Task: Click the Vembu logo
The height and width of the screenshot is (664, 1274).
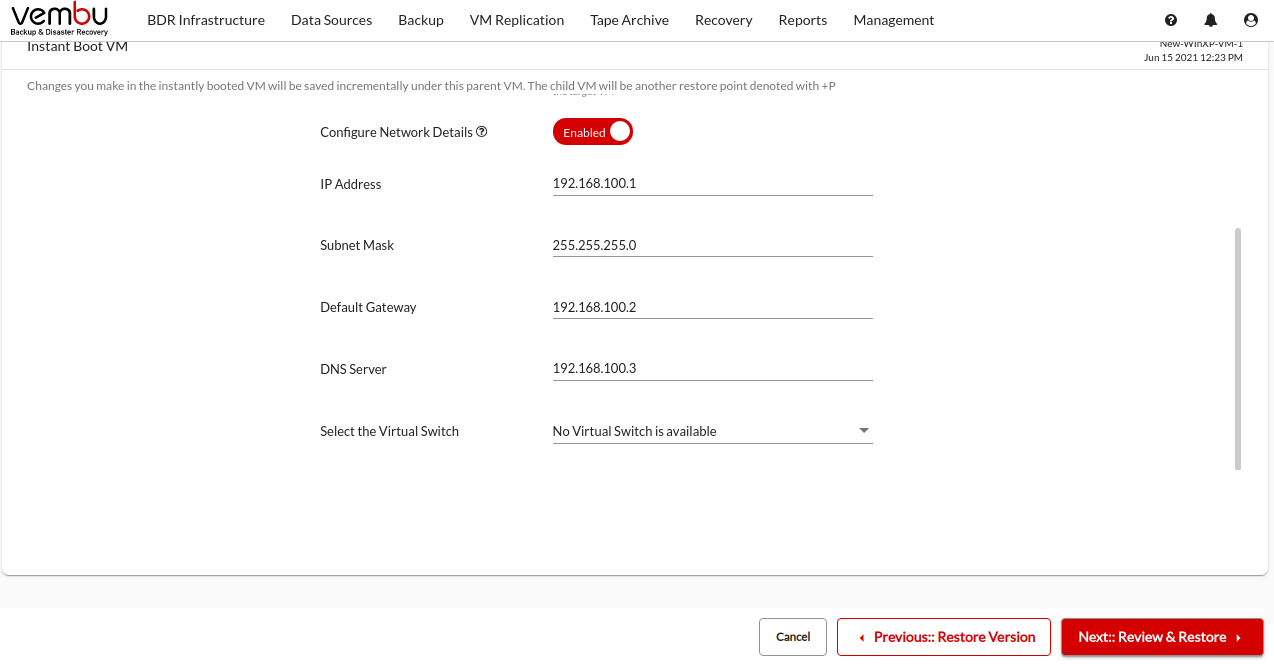Action: [x=59, y=19]
